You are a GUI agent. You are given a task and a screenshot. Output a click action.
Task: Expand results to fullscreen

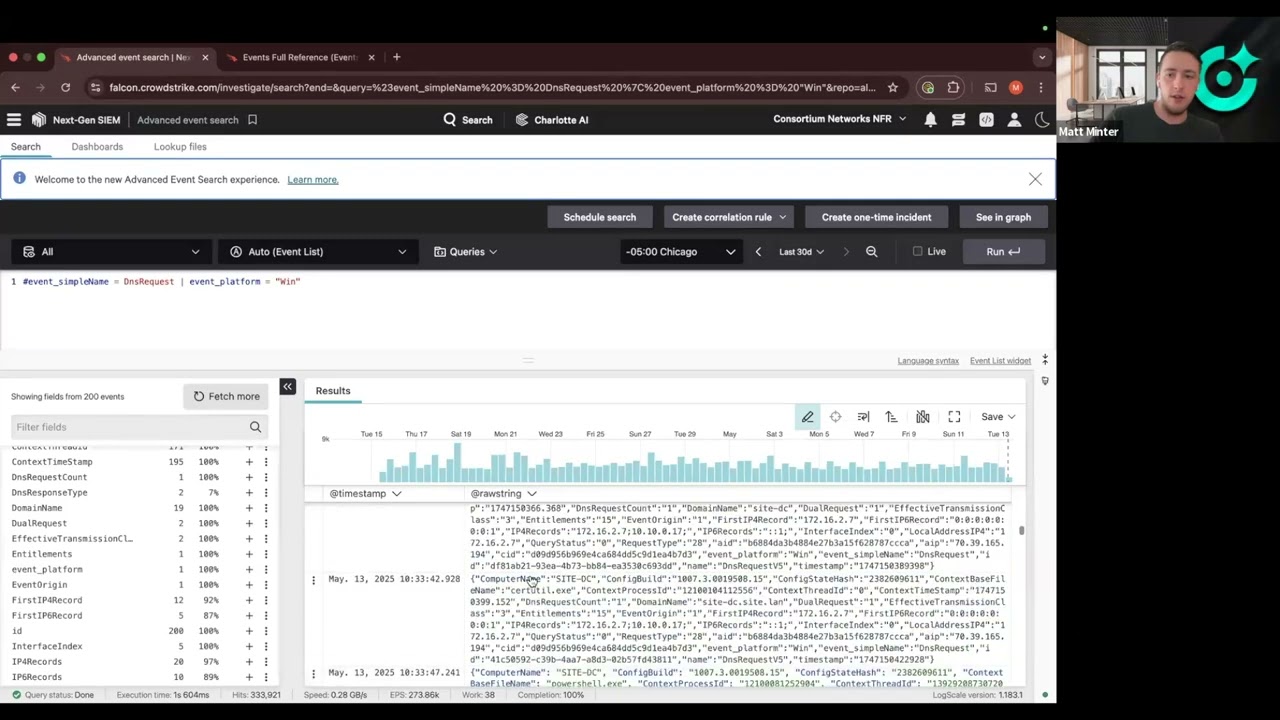tap(954, 417)
